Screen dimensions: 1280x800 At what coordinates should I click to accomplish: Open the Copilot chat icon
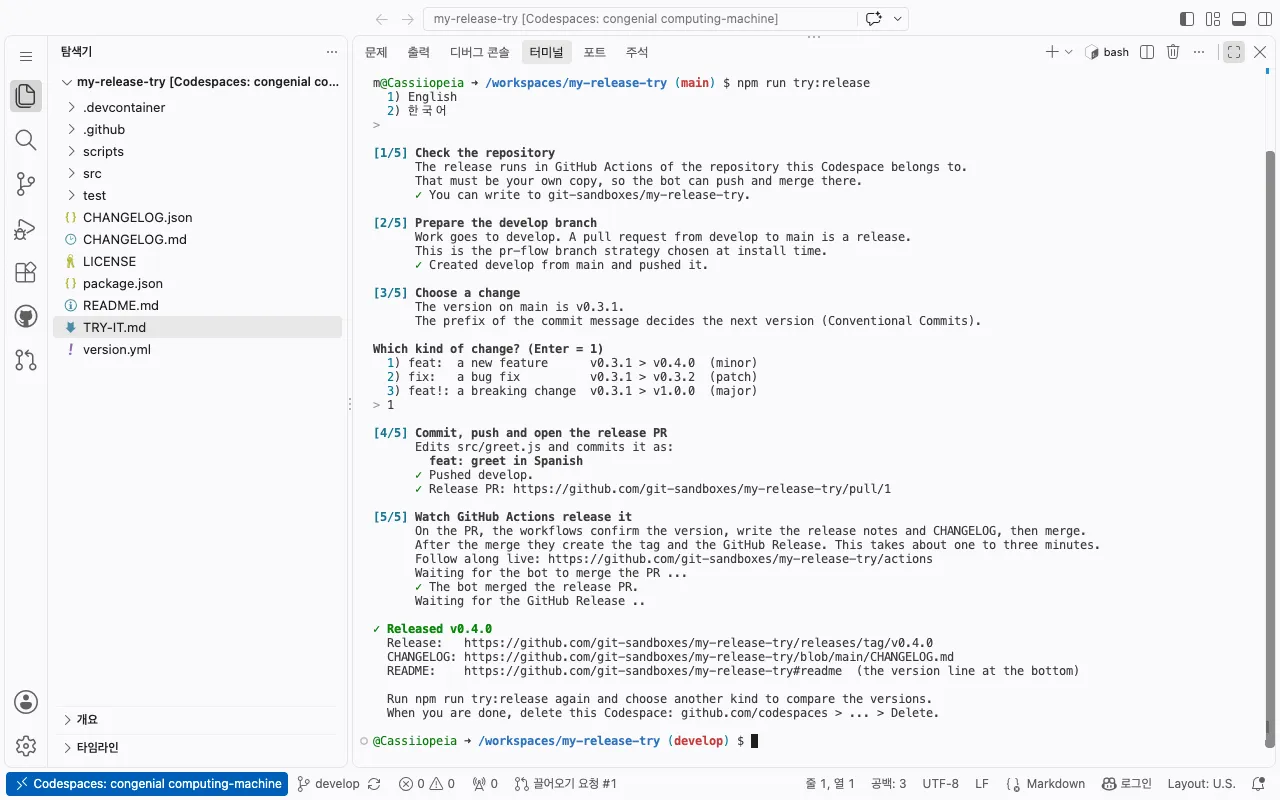tap(873, 19)
